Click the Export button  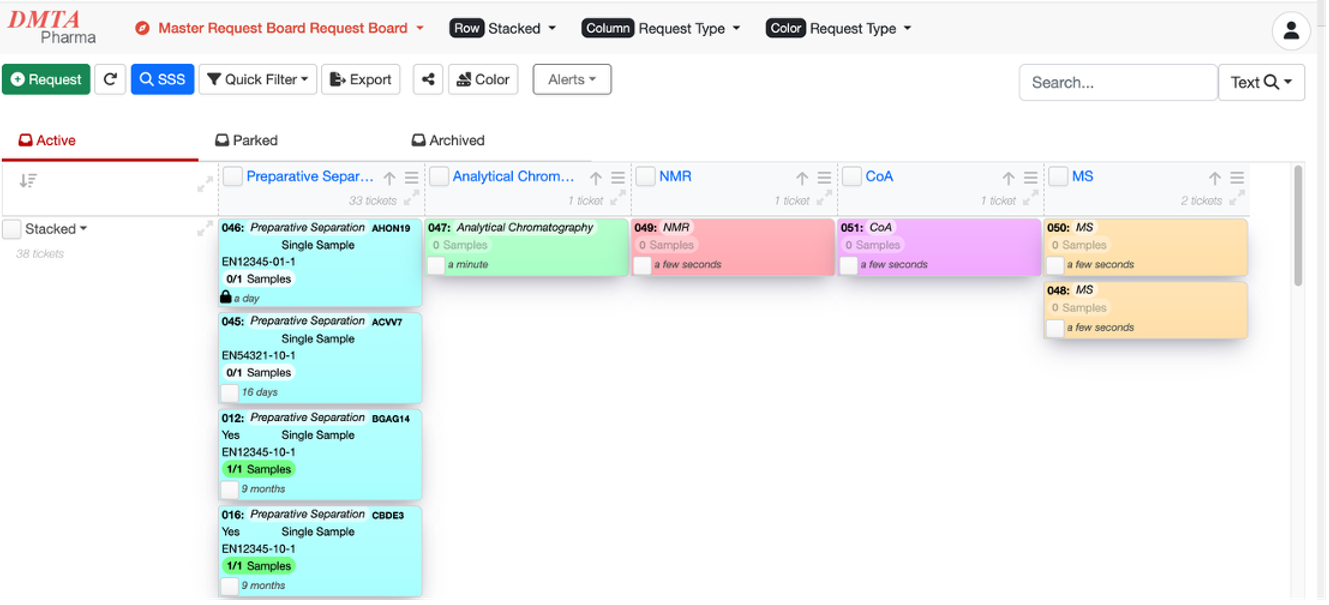(x=360, y=79)
